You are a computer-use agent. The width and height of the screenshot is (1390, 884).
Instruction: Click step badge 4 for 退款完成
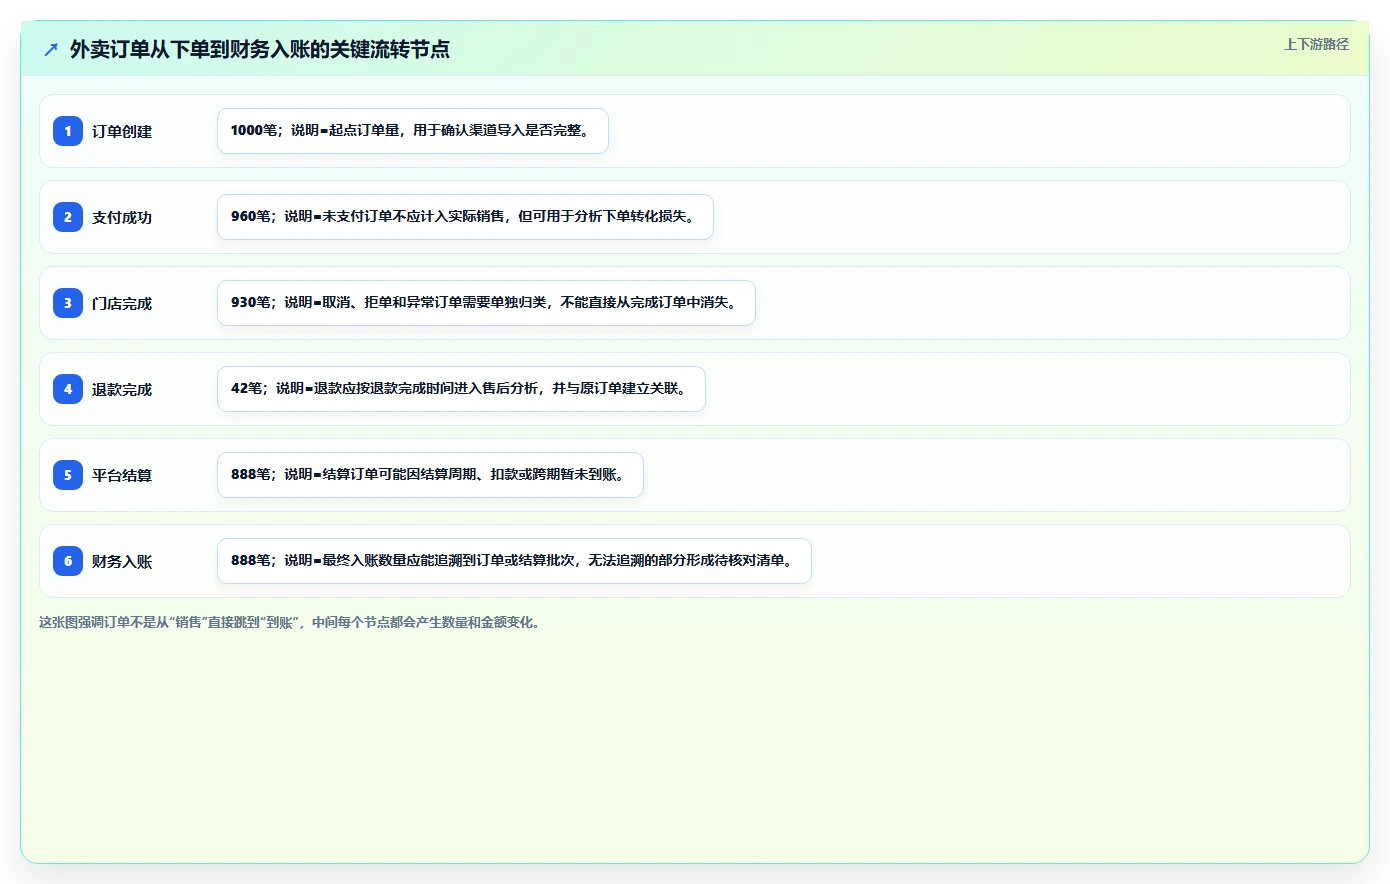tap(68, 389)
